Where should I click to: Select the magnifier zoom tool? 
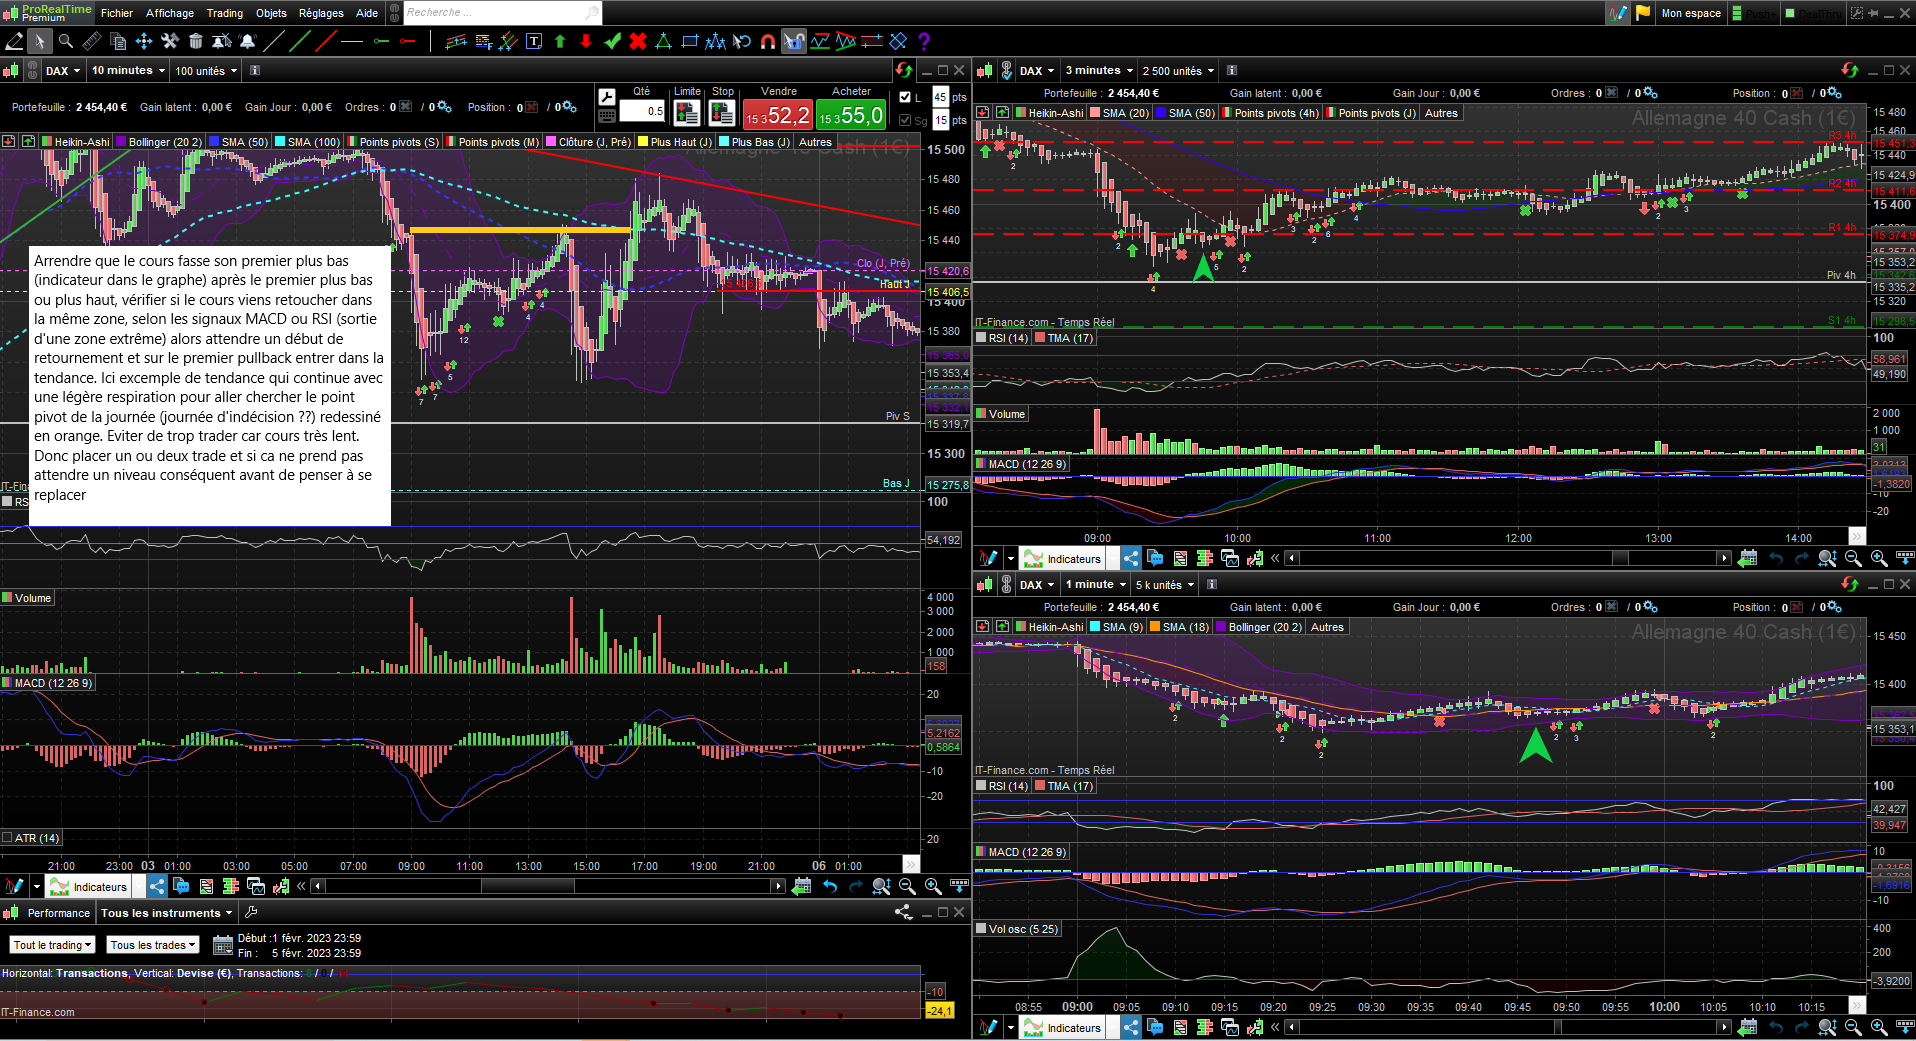66,41
